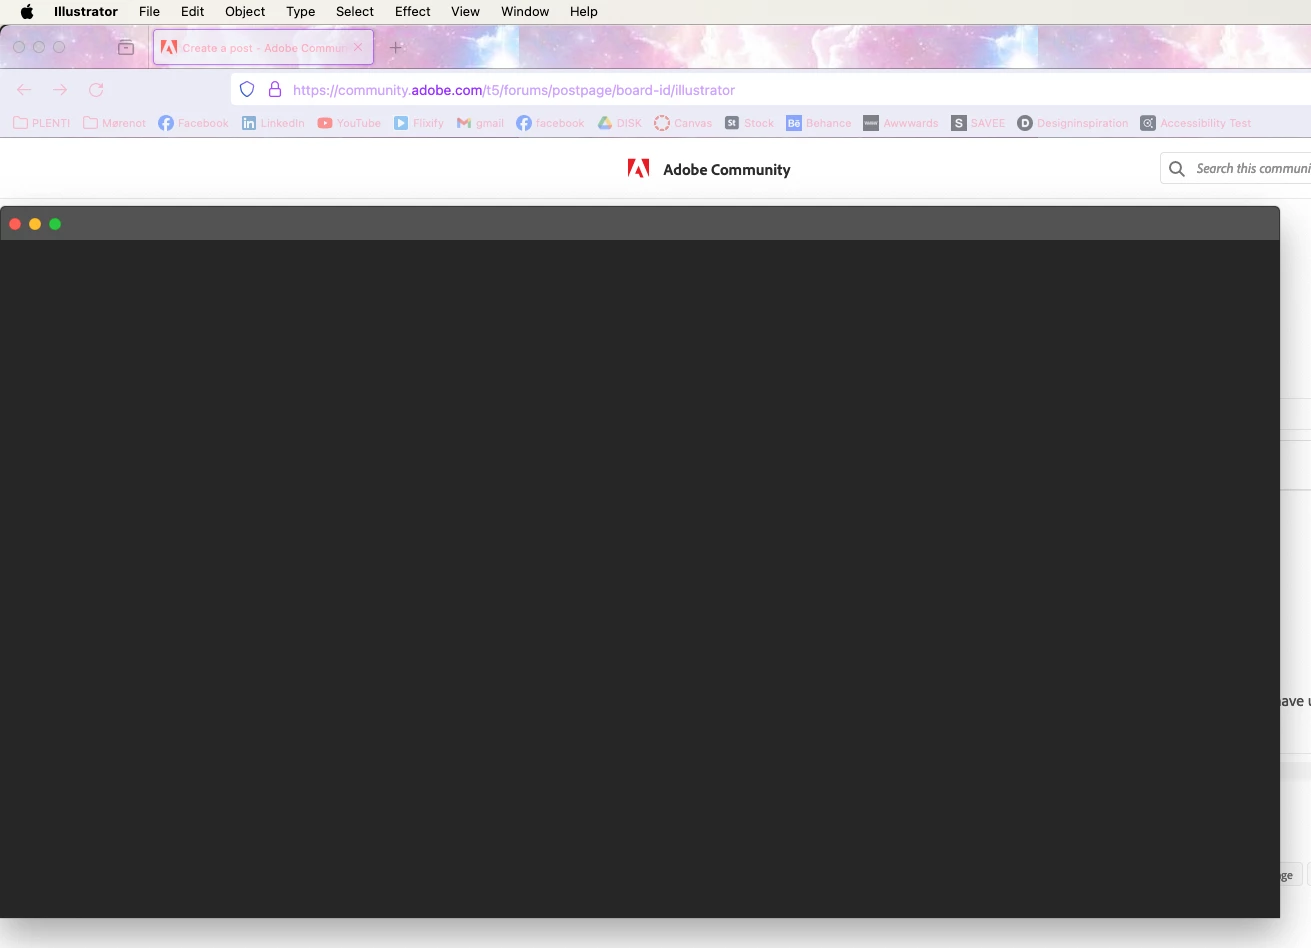Screen dimensions: 1311x948
Task: Go back with browser back arrow
Action: pyautogui.click(x=25, y=90)
